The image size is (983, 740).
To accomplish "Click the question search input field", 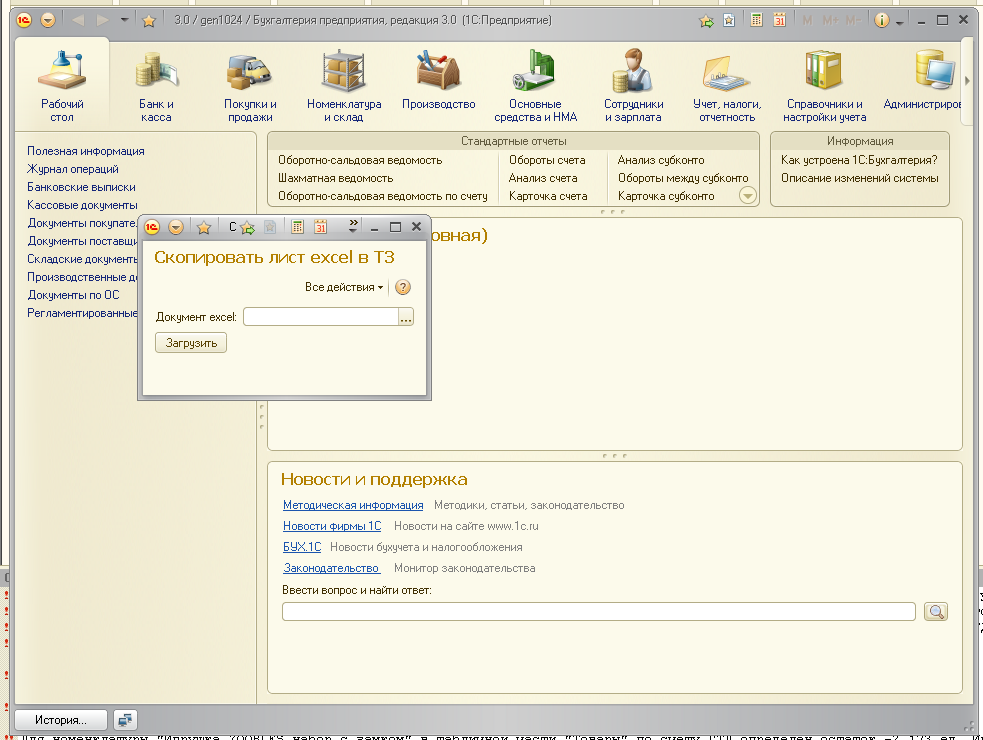I will [x=599, y=611].
